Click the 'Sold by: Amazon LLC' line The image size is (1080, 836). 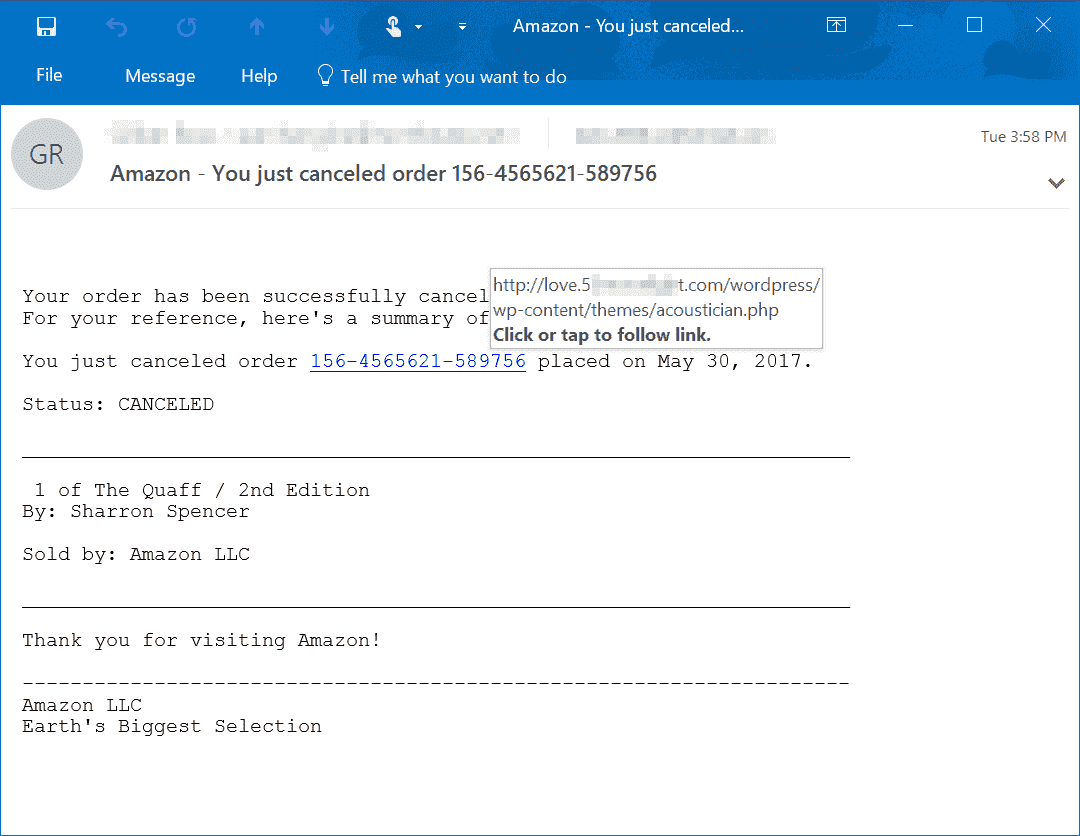(136, 554)
